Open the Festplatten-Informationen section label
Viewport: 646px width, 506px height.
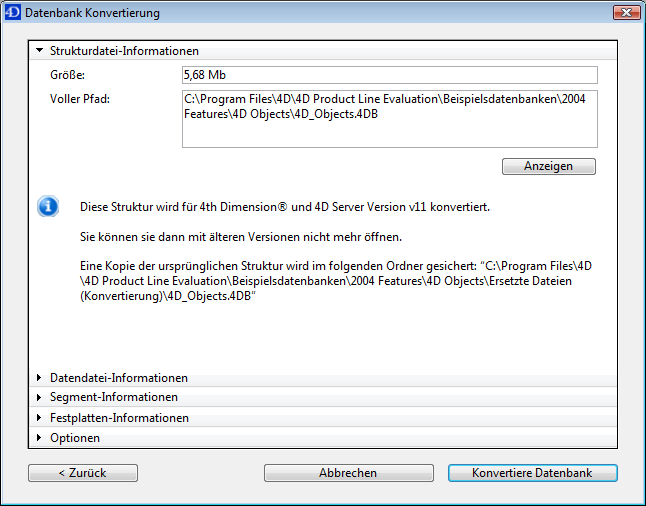point(119,418)
